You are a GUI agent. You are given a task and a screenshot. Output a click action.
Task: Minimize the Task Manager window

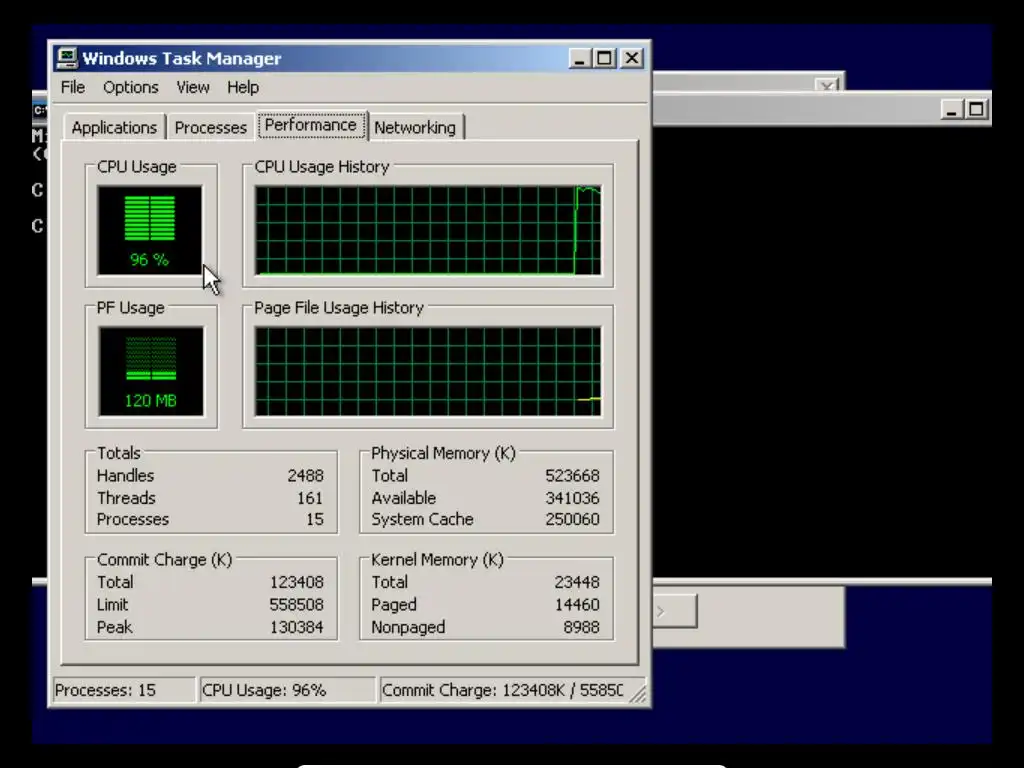pos(579,58)
